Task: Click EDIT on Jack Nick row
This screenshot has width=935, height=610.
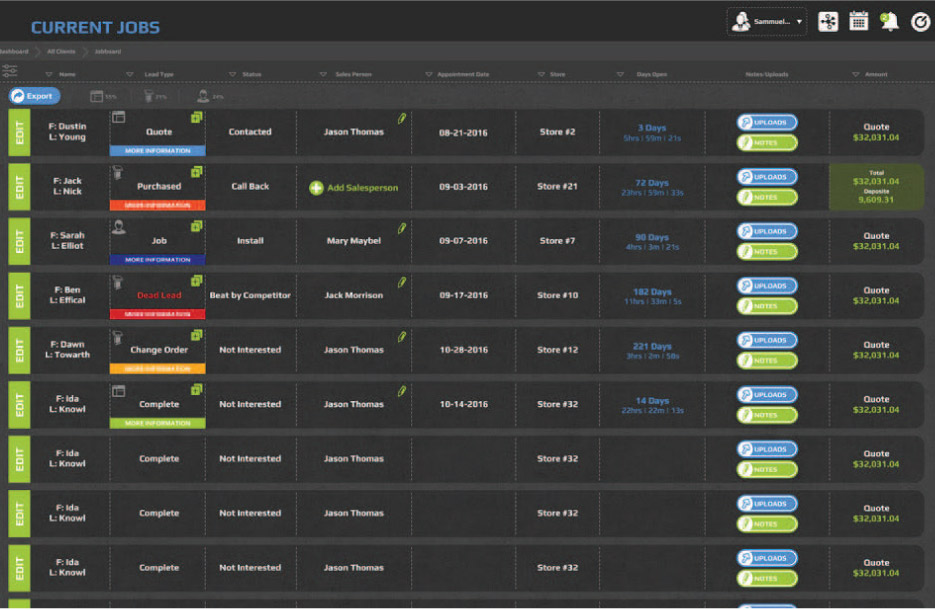Action: pos(19,187)
